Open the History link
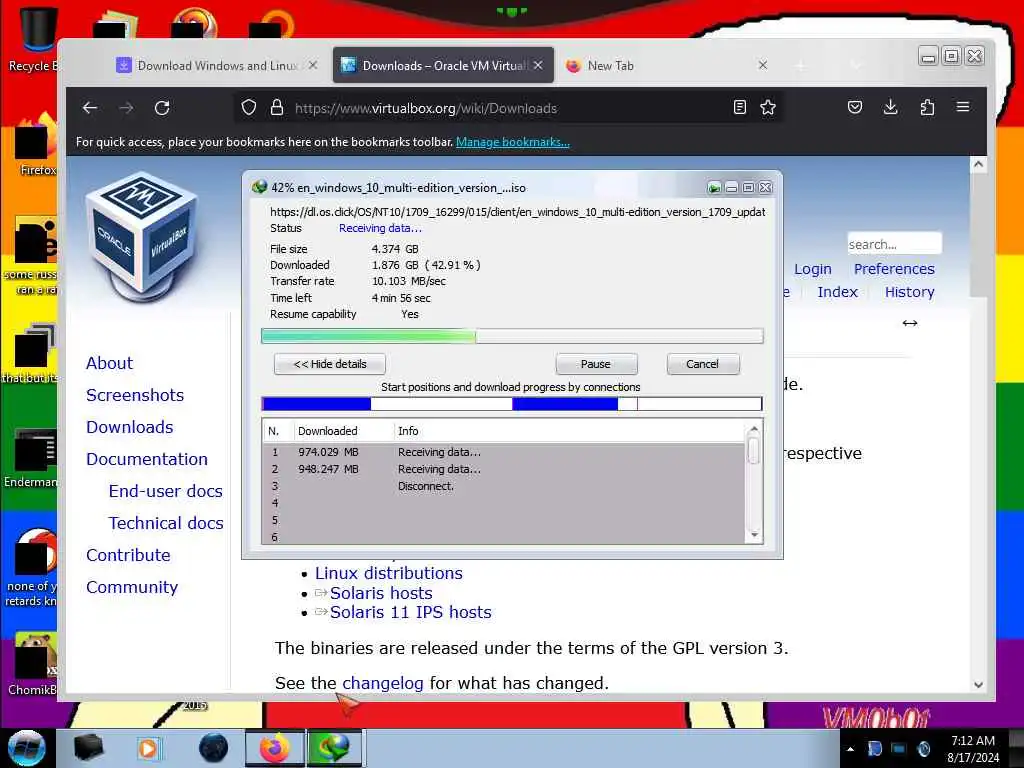1024x768 pixels. click(x=909, y=292)
